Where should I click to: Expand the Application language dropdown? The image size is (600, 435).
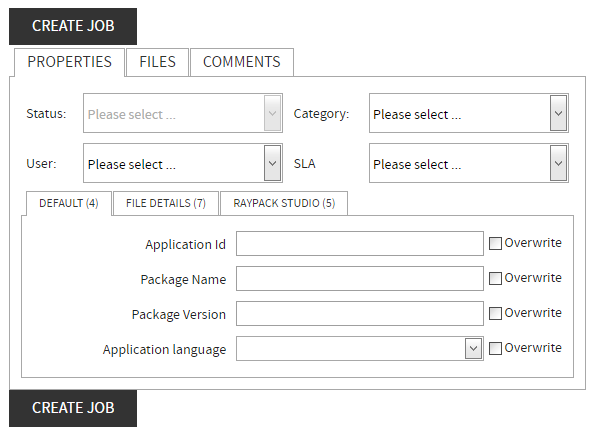(360, 349)
